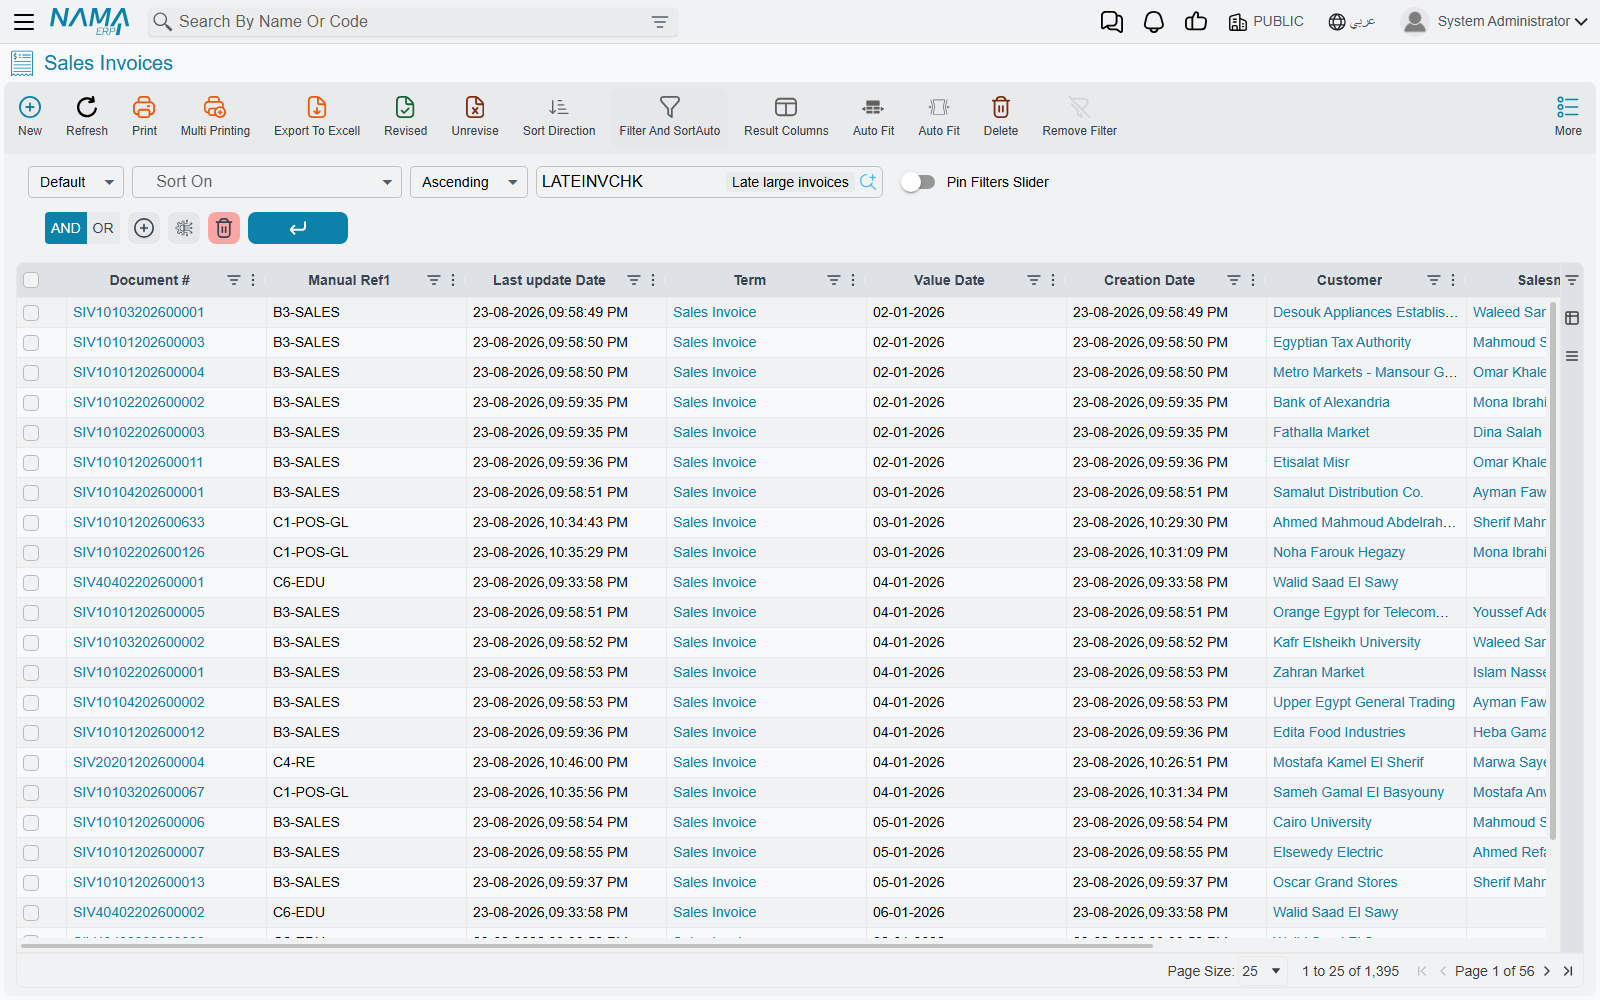The height and width of the screenshot is (1000, 1600).
Task: Open PUBLIC company selector
Action: pos(1266,22)
